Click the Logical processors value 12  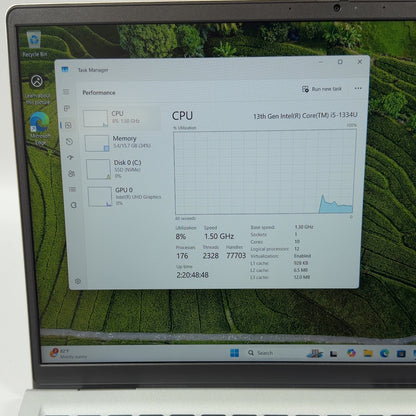coord(297,249)
